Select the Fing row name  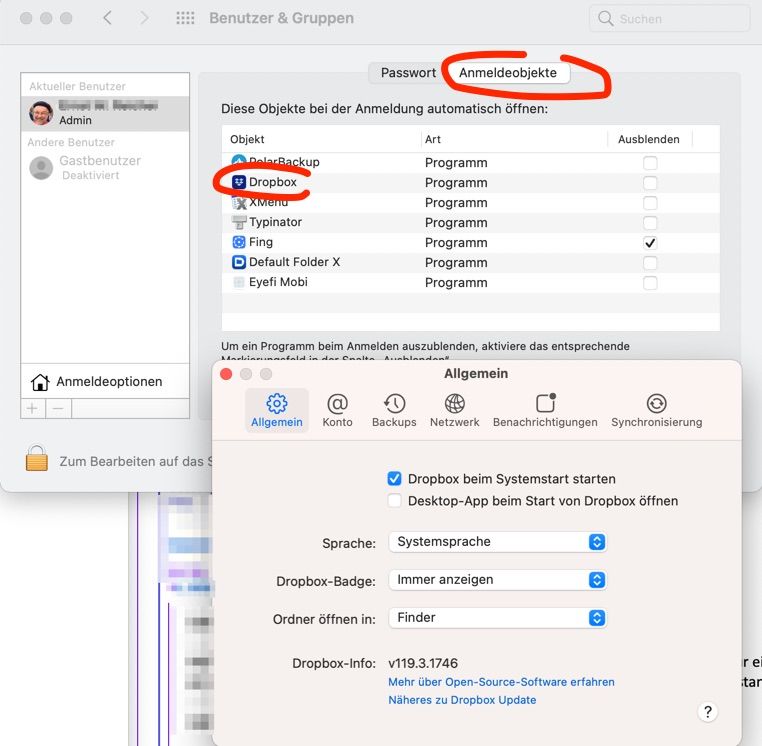(260, 242)
